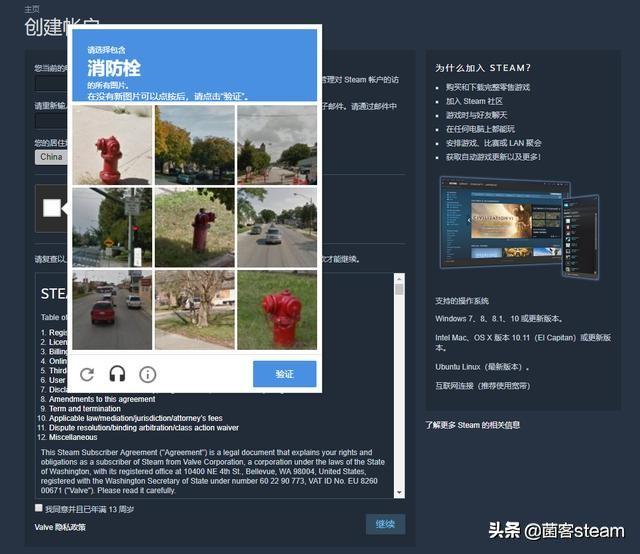Select center tile with hydrant in grass
640x554 pixels.
click(194, 227)
